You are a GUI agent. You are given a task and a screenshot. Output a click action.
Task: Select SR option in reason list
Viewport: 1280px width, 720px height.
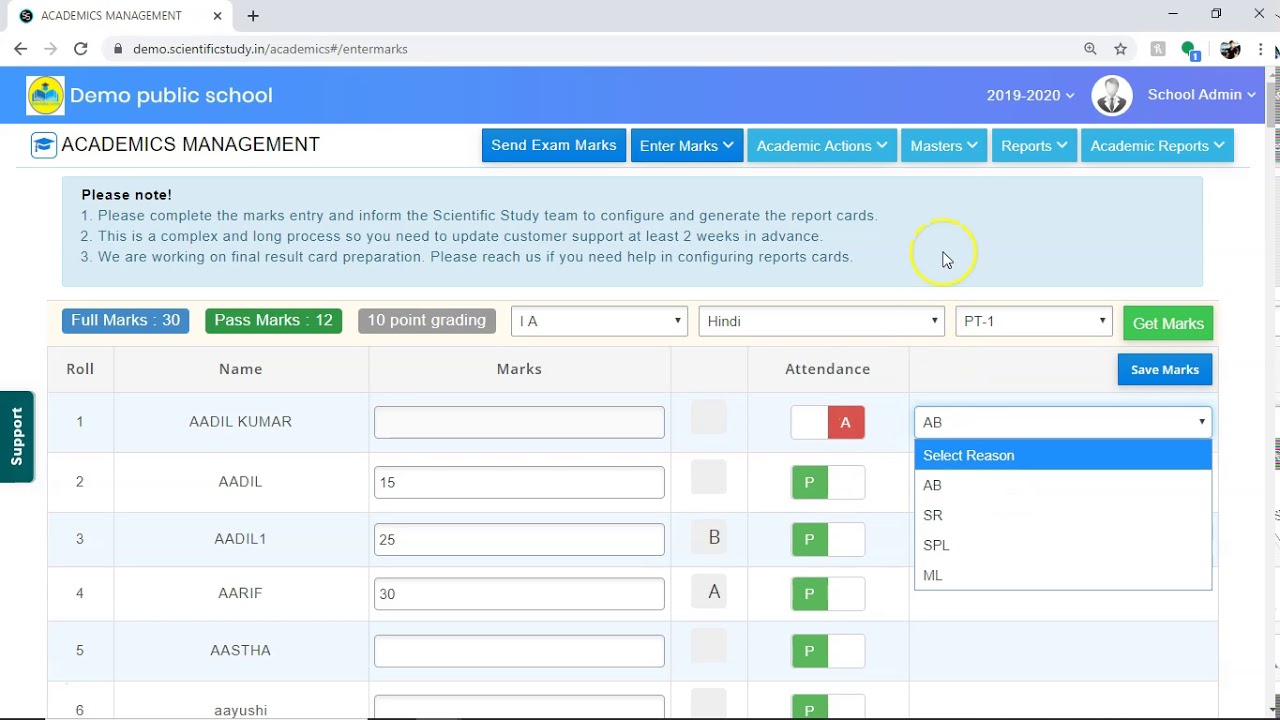(1063, 515)
